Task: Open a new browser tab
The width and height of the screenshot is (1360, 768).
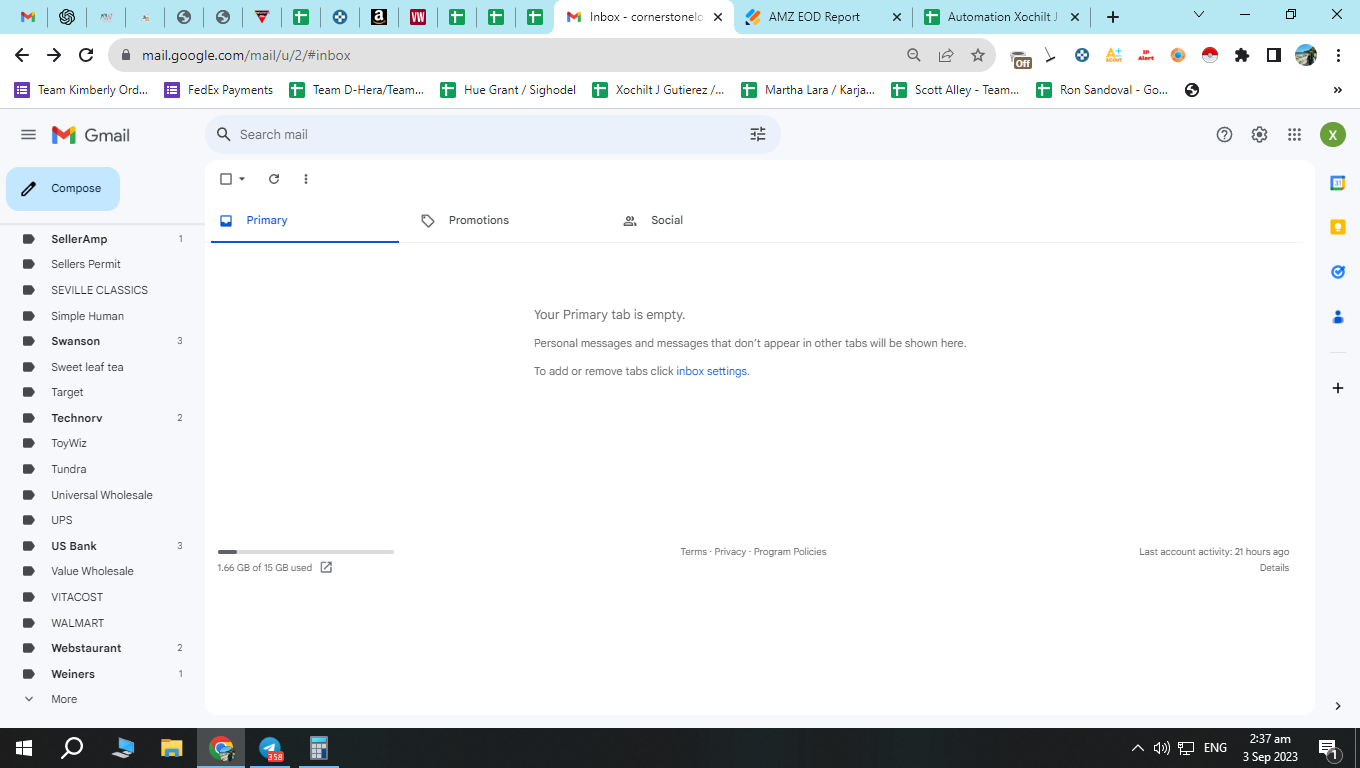Action: (1113, 17)
